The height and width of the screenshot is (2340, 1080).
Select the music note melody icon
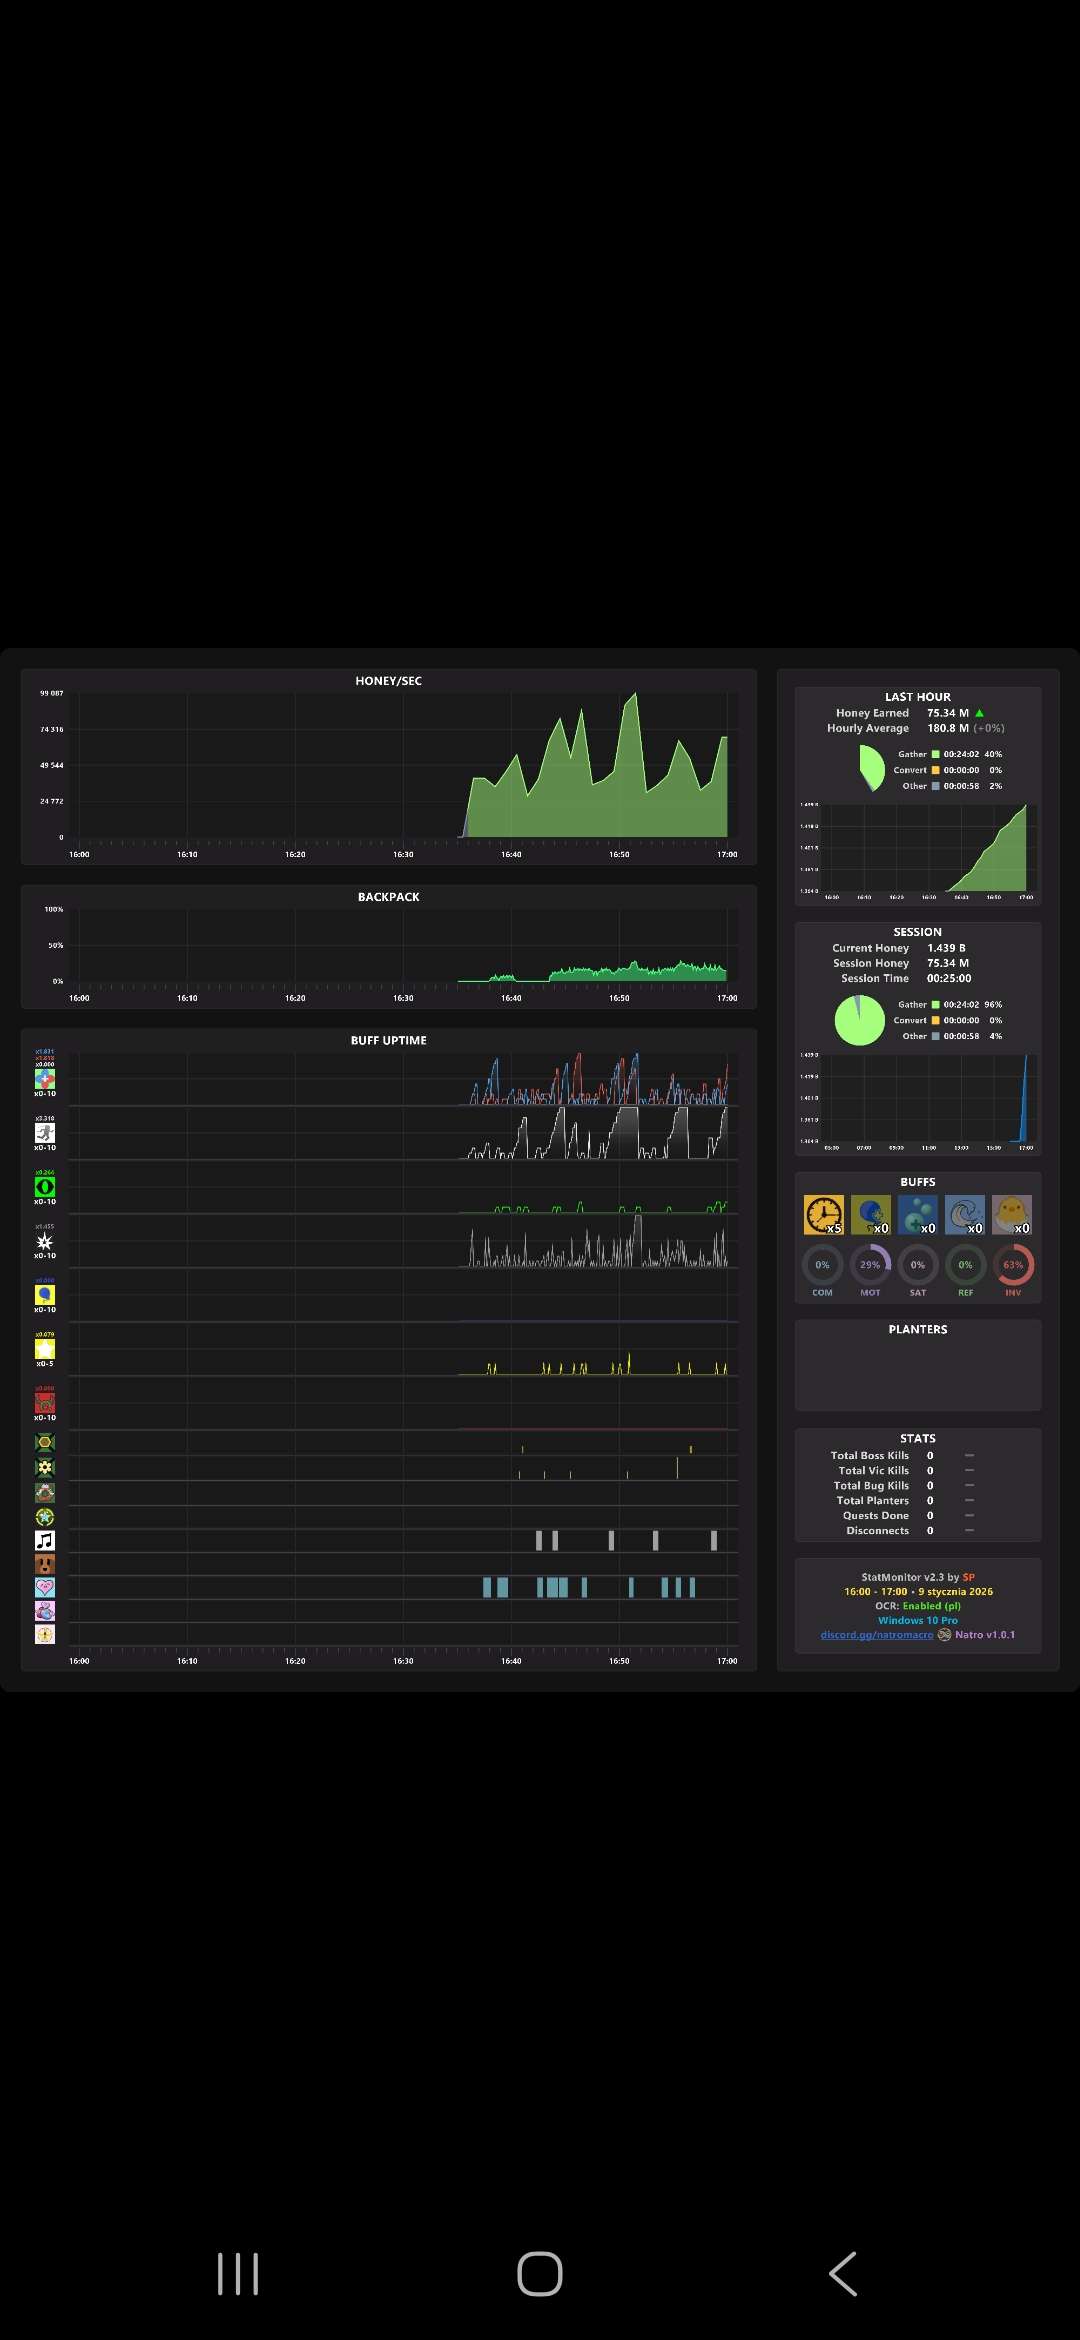click(45, 1541)
